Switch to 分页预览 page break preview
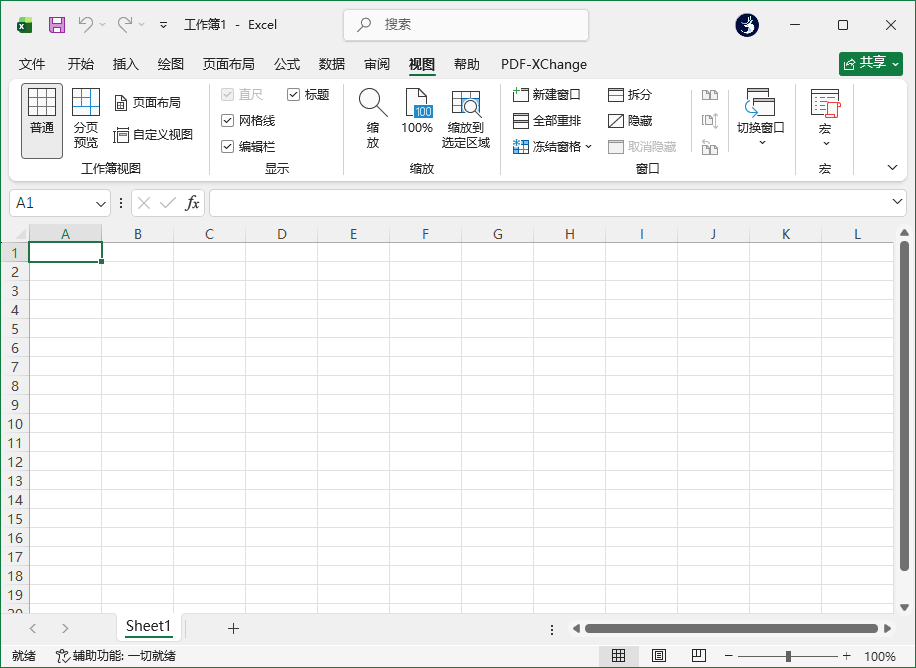This screenshot has width=916, height=668. pos(85,120)
